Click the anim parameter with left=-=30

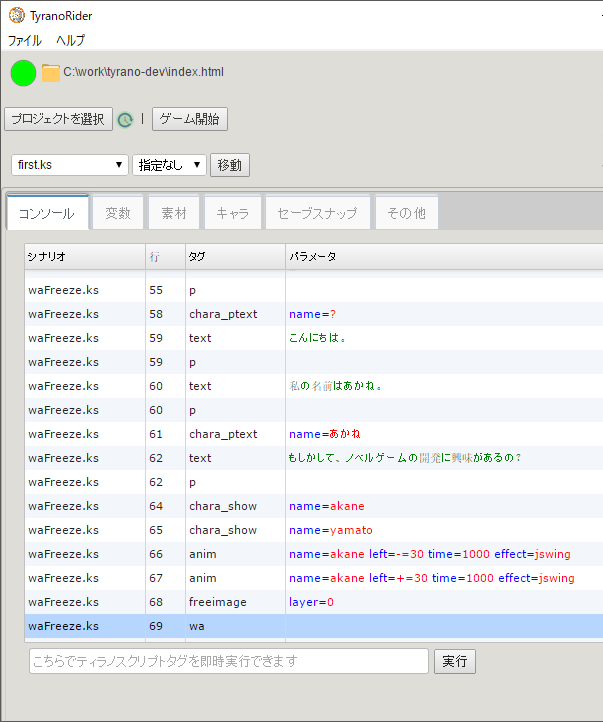[x=430, y=554]
